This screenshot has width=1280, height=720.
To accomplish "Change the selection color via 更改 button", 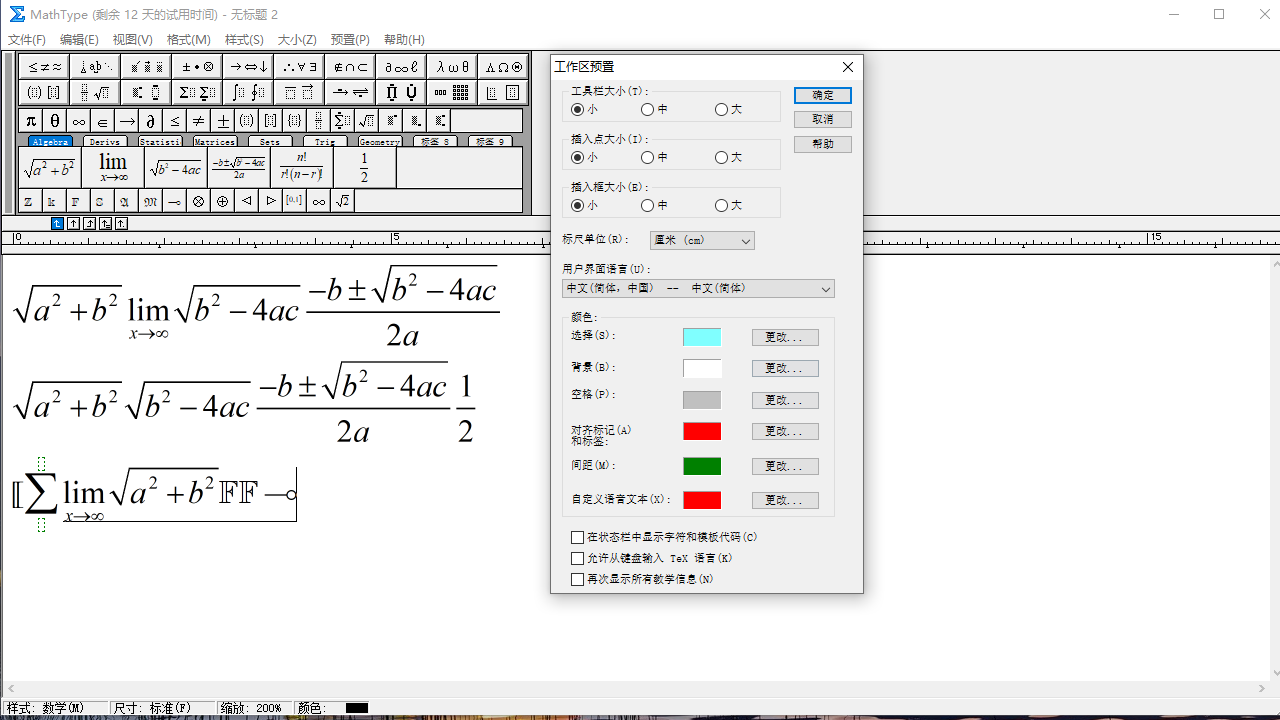I will [x=785, y=337].
